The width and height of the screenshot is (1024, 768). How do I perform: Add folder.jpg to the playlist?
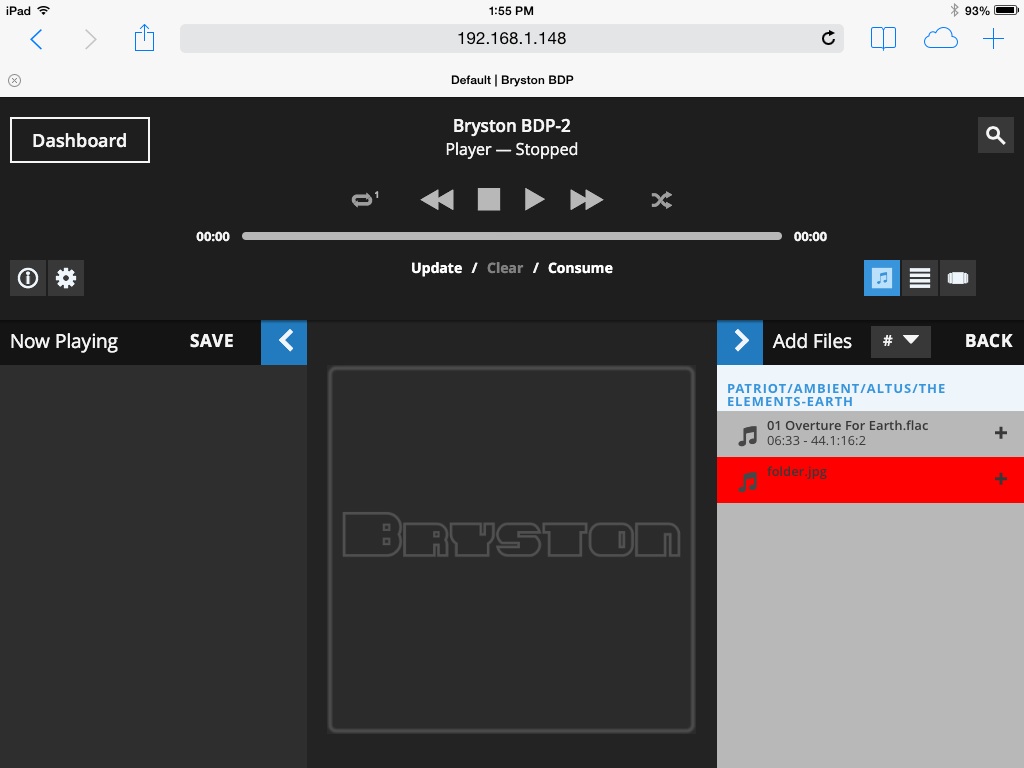pos(1000,479)
